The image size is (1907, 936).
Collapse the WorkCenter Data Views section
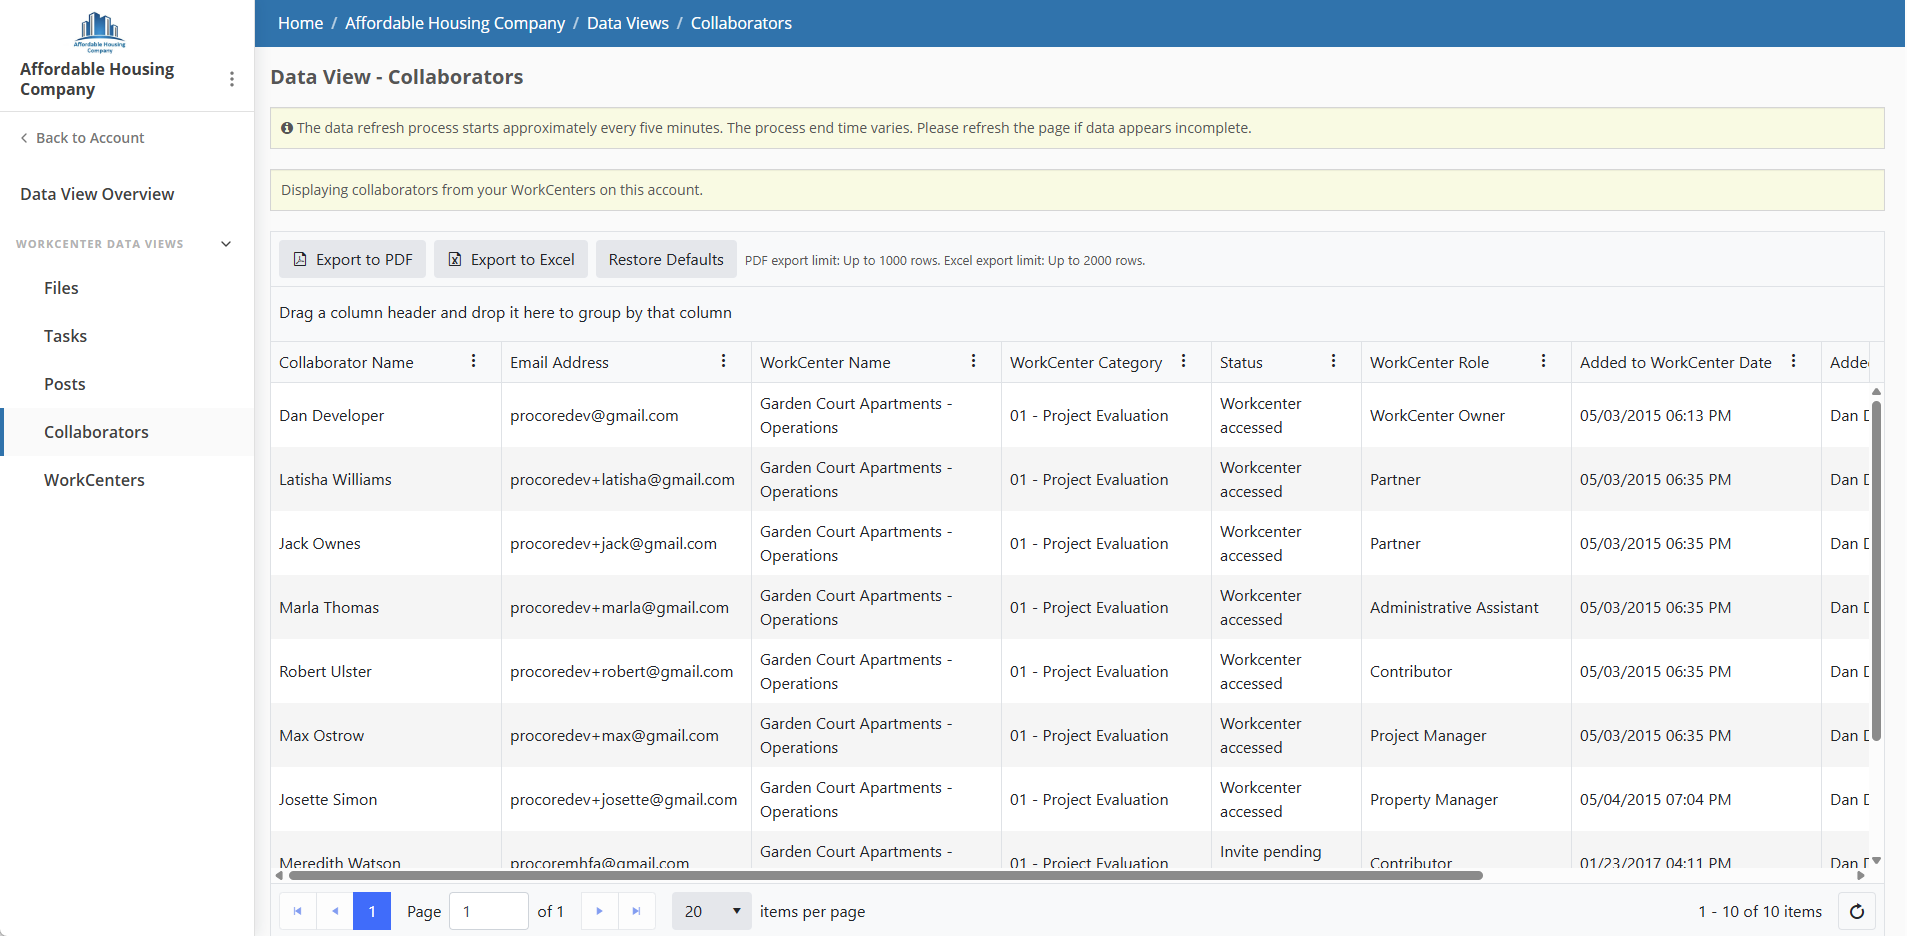coord(226,244)
